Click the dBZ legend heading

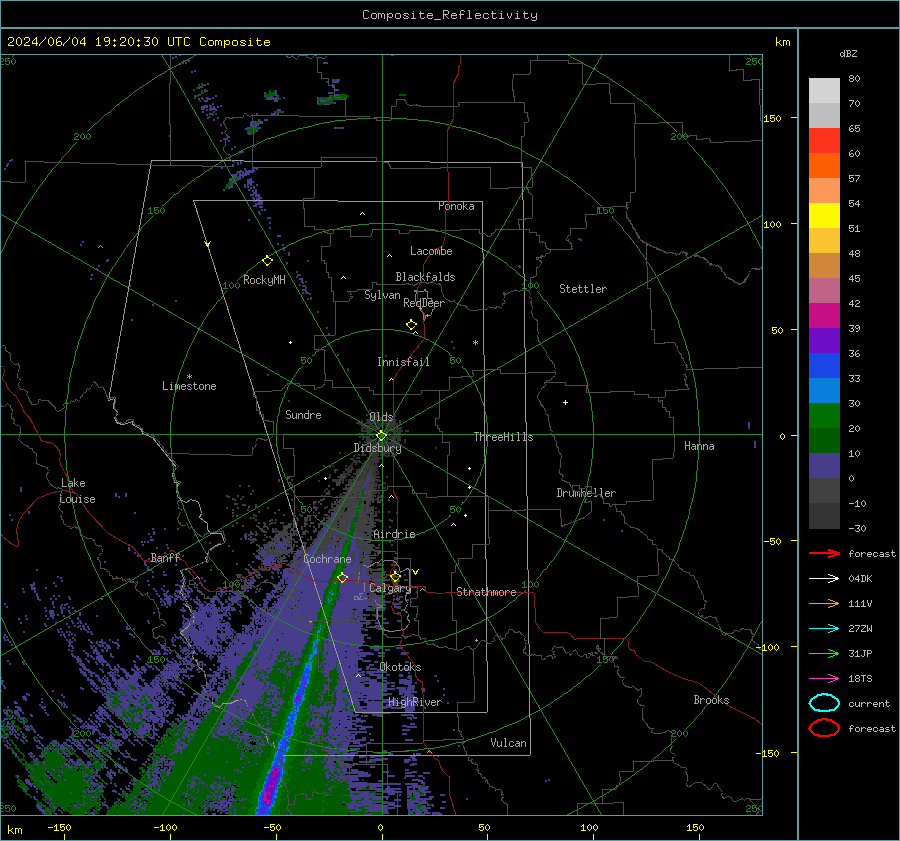[848, 53]
